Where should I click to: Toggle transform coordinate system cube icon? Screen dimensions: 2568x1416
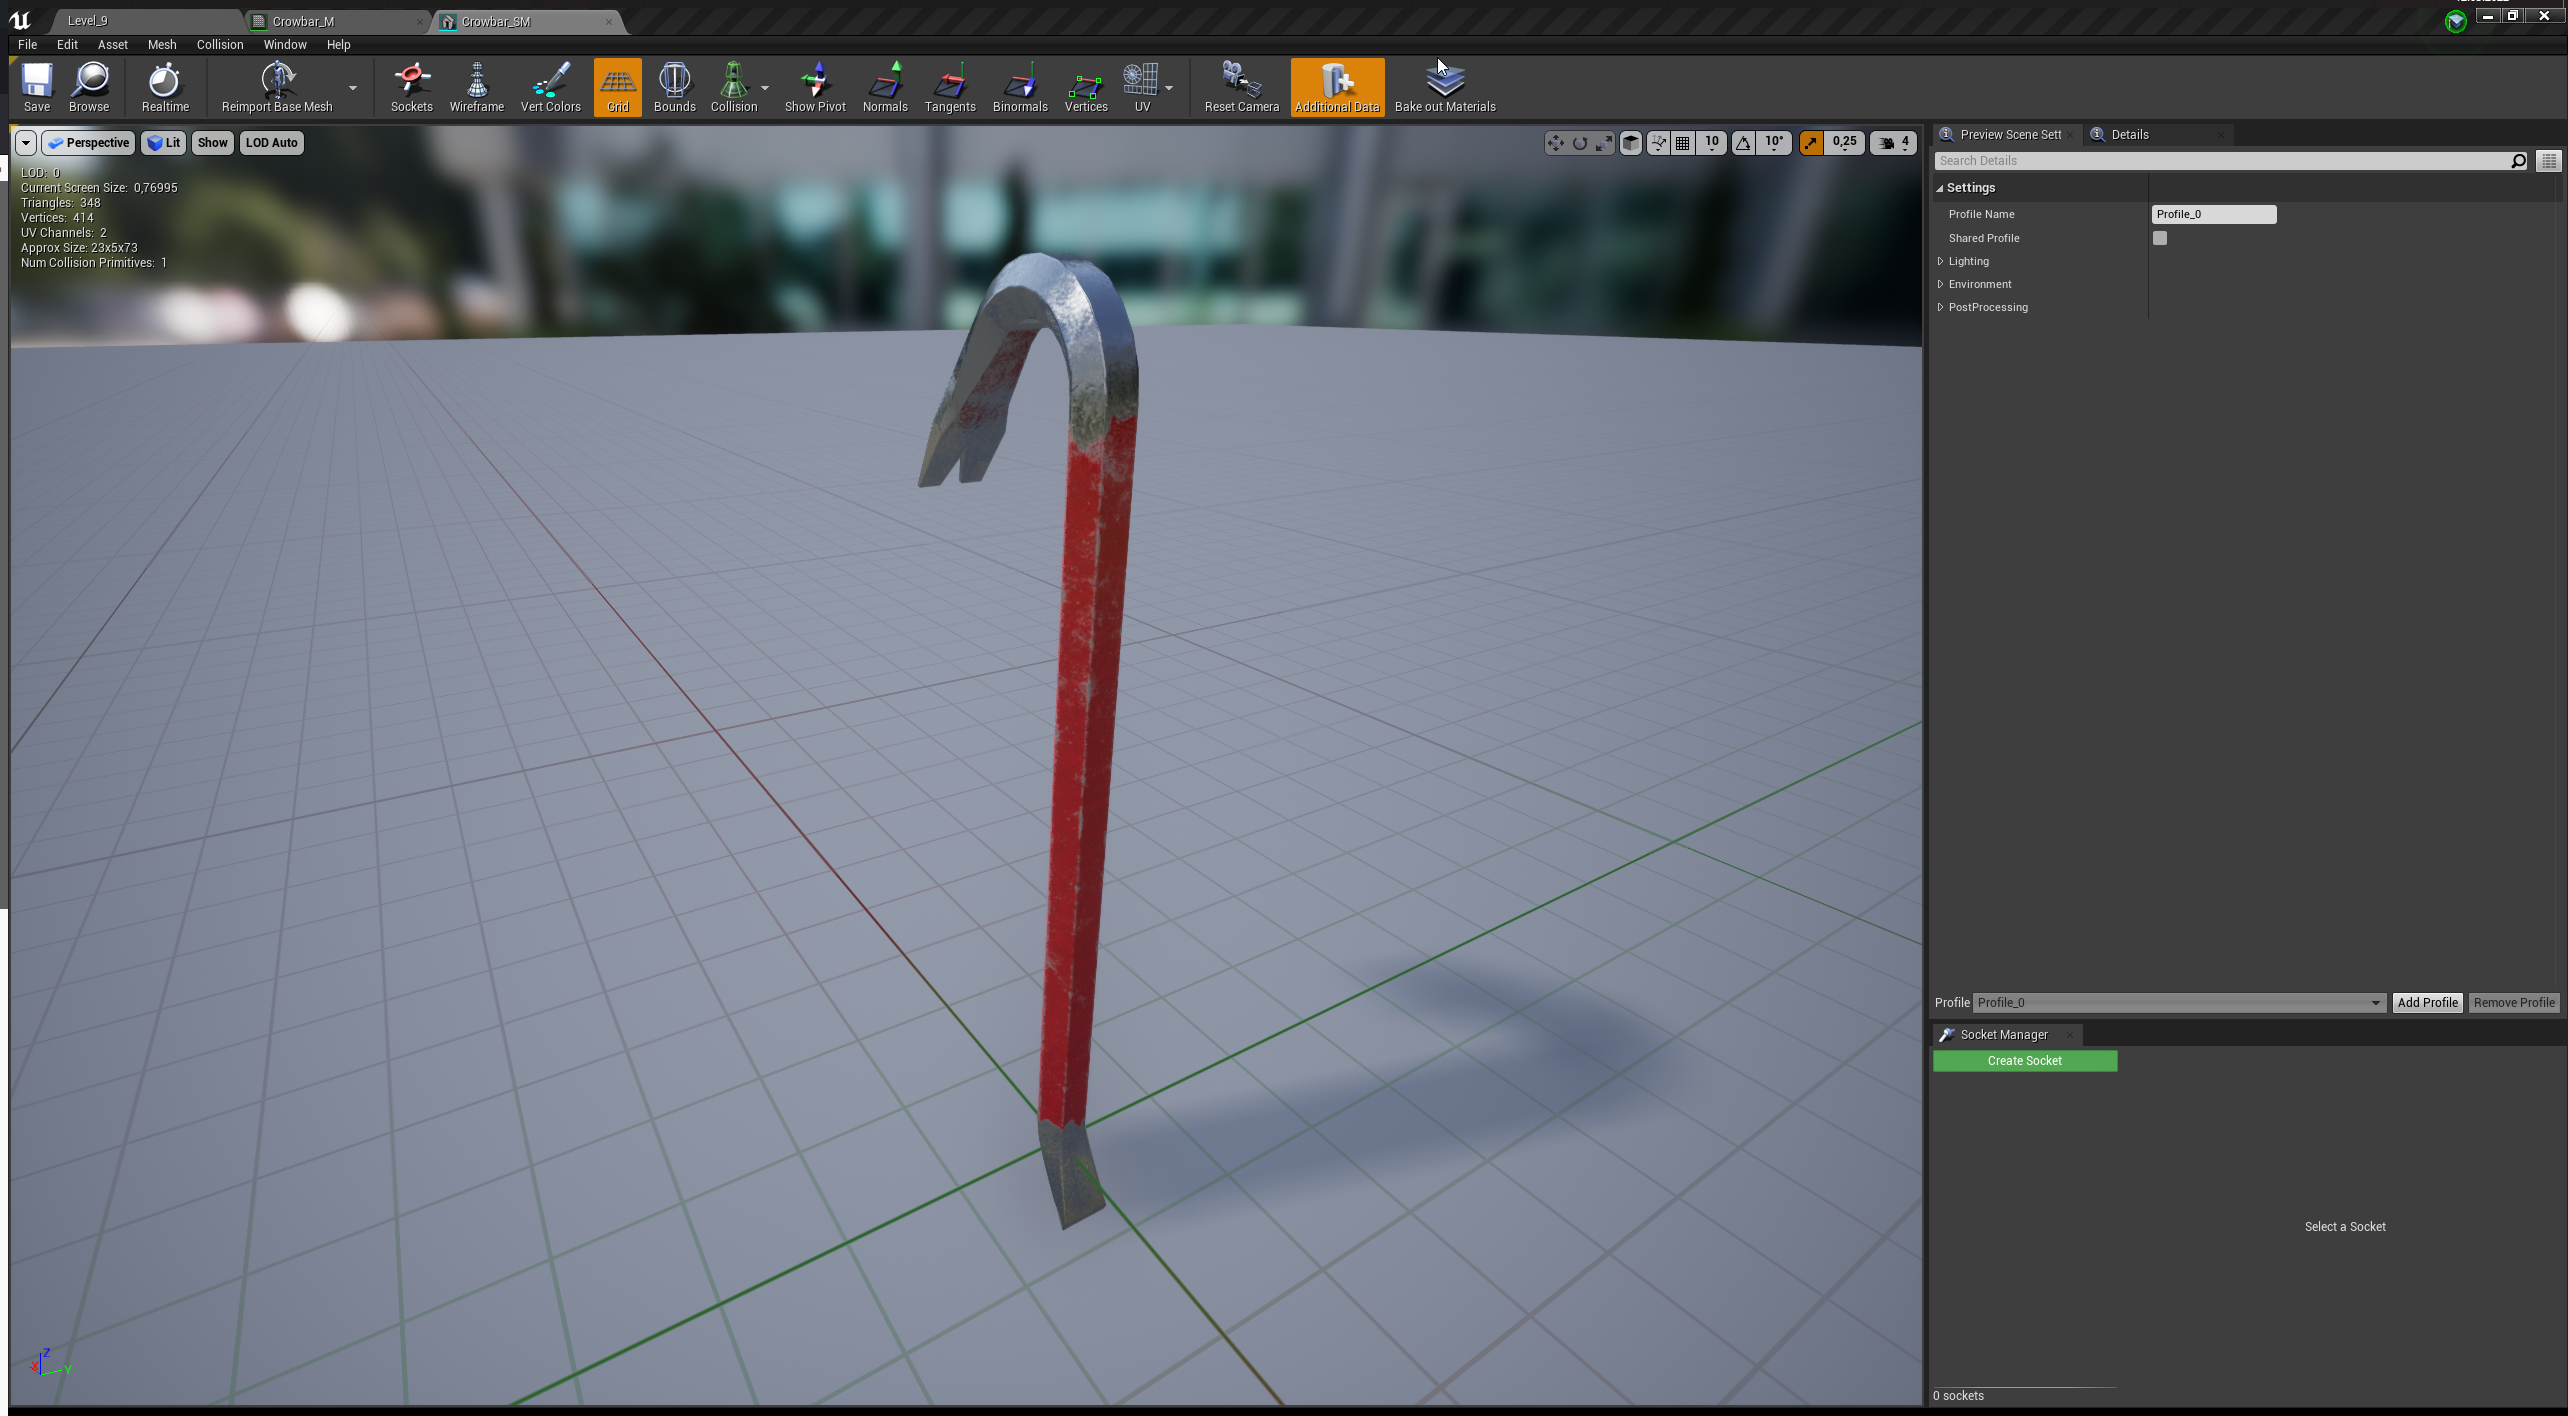[1631, 143]
